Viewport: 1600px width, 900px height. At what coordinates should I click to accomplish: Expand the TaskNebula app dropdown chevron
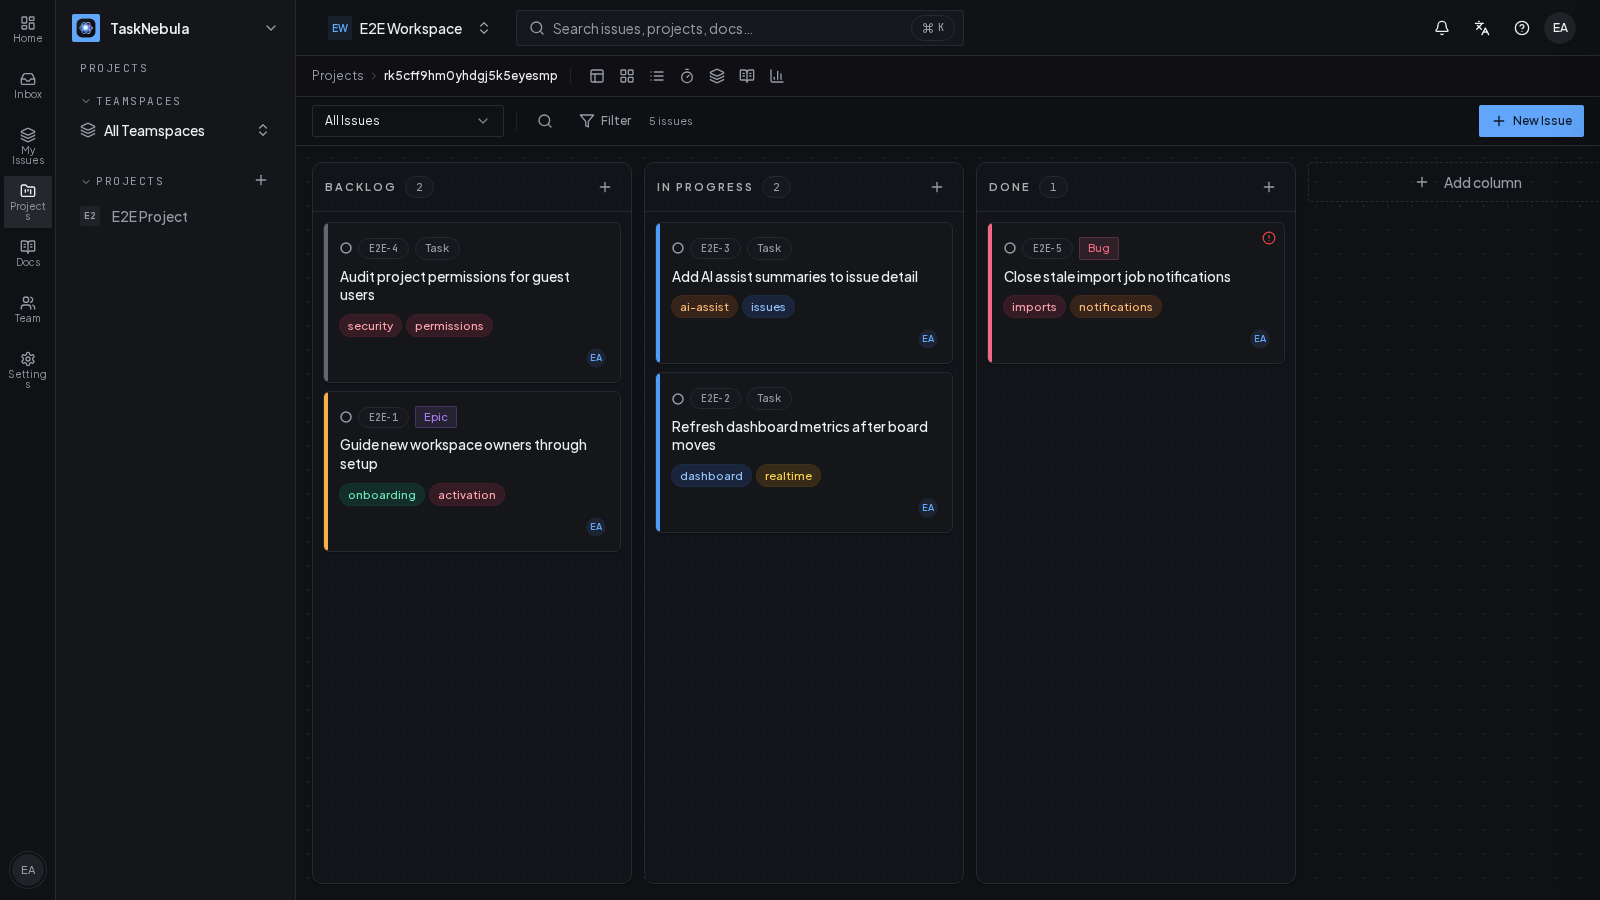(x=271, y=28)
